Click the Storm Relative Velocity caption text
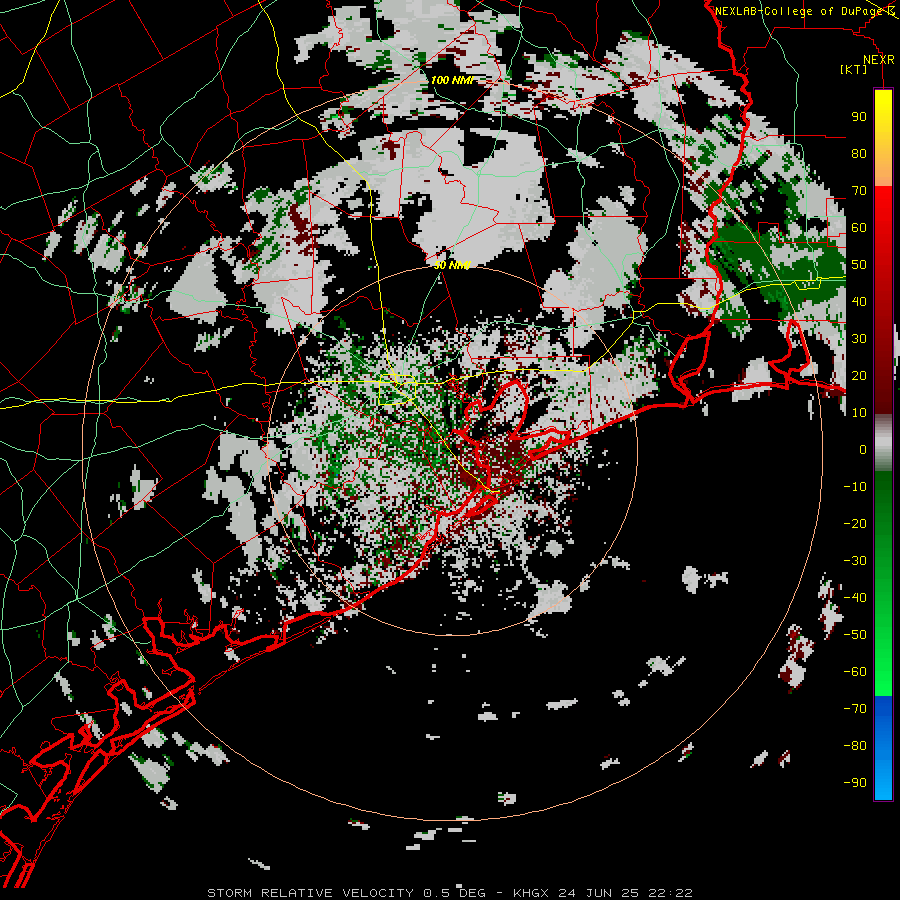The width and height of the screenshot is (900, 900). coord(449,893)
